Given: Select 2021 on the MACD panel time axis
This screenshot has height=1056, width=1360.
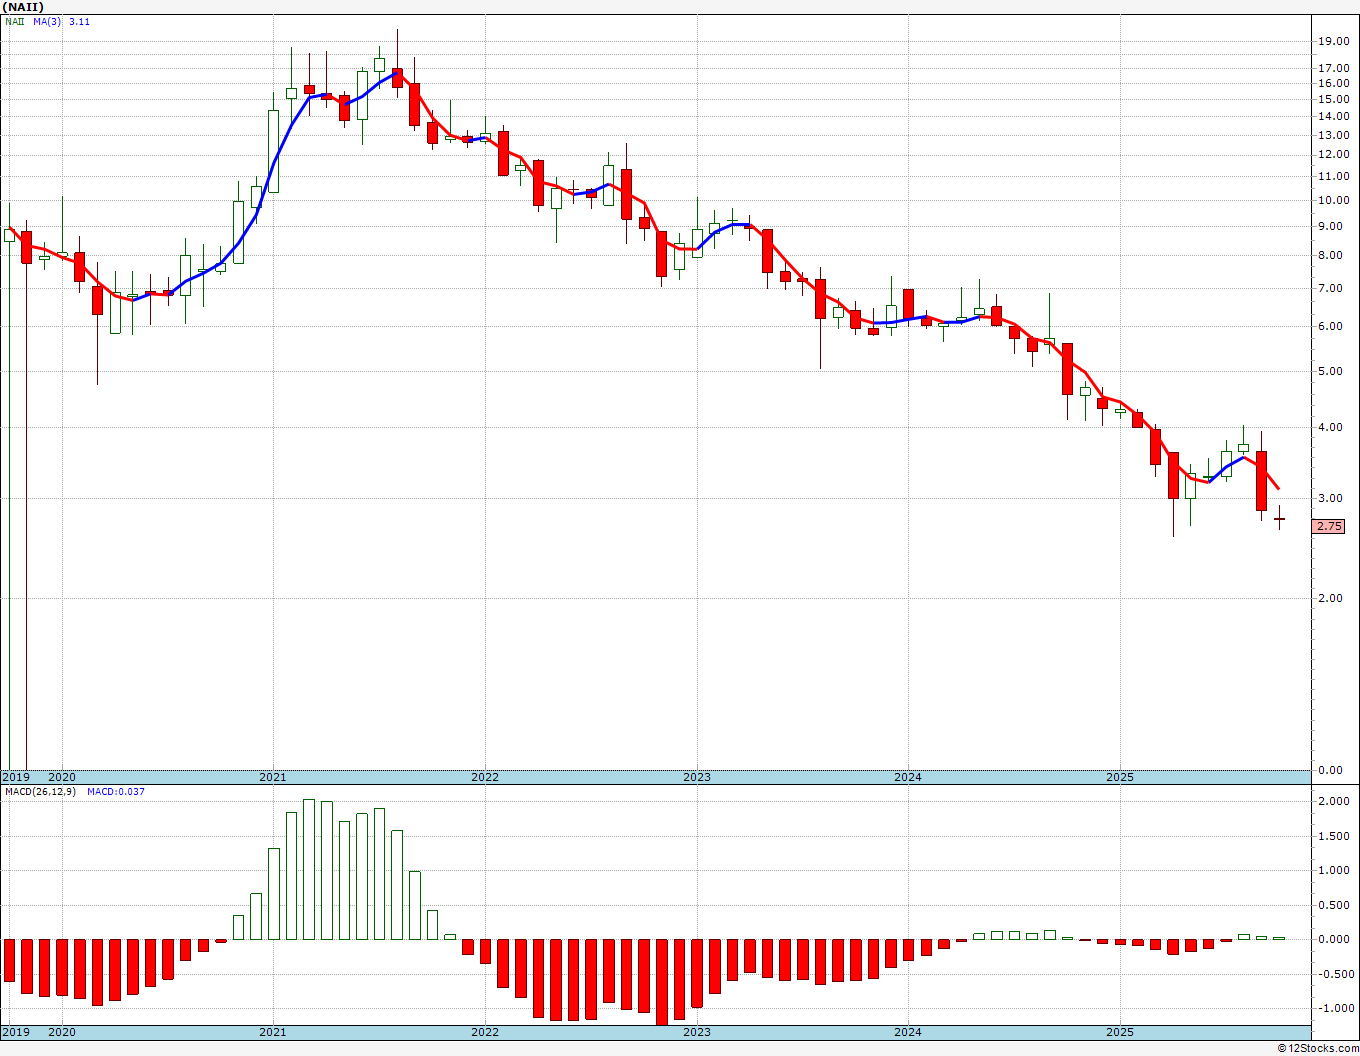Looking at the screenshot, I should [273, 1032].
